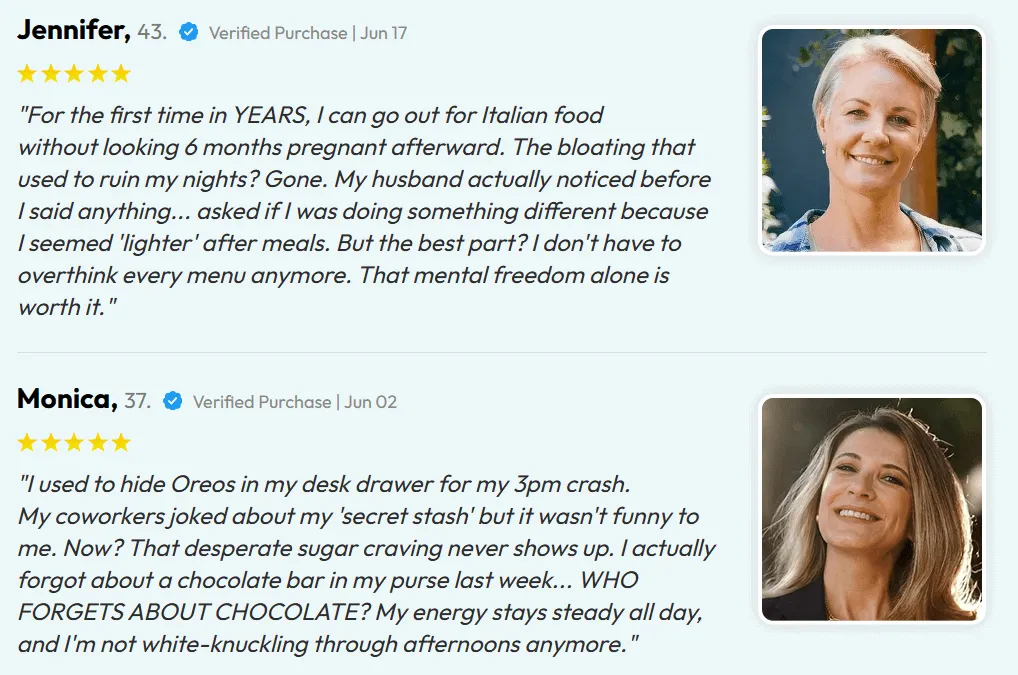Click the fourth star of Jennifer's rating

97,73
